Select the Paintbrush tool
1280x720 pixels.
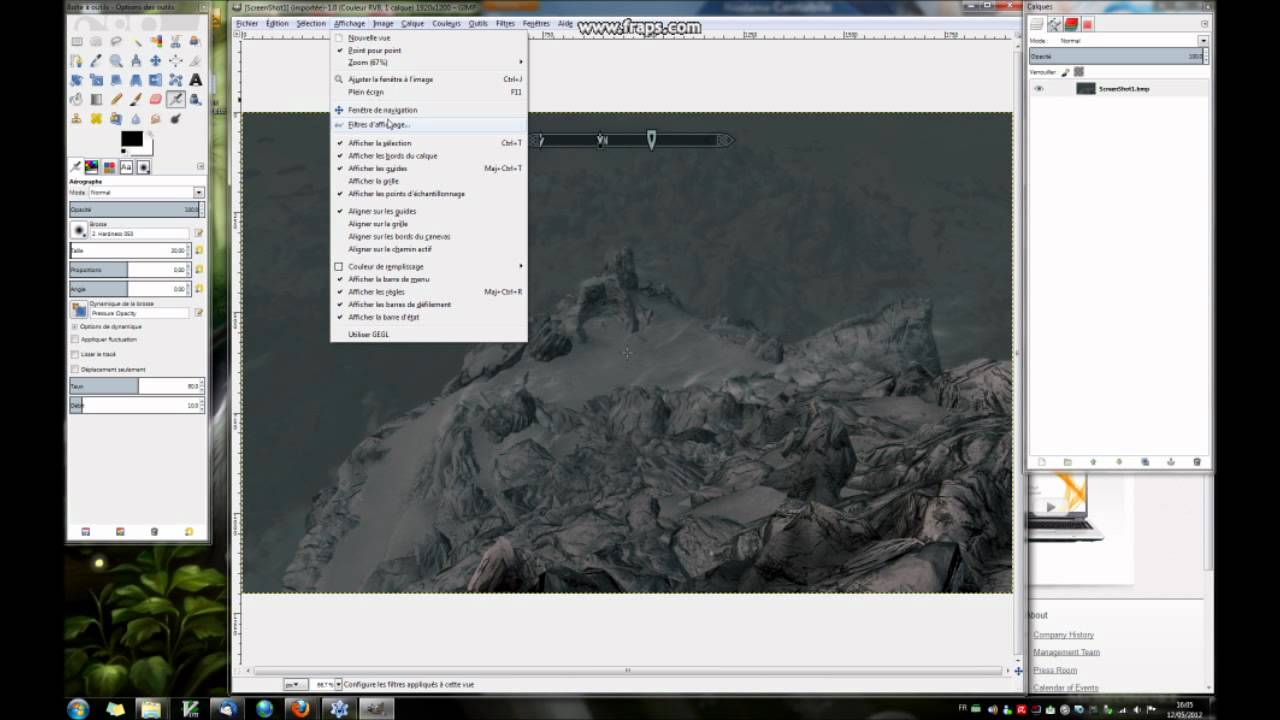coord(136,99)
